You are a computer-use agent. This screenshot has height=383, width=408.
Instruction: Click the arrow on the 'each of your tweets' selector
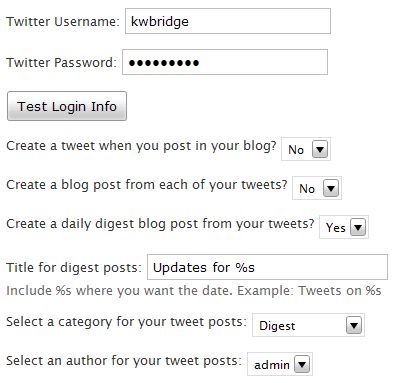pyautogui.click(x=331, y=188)
